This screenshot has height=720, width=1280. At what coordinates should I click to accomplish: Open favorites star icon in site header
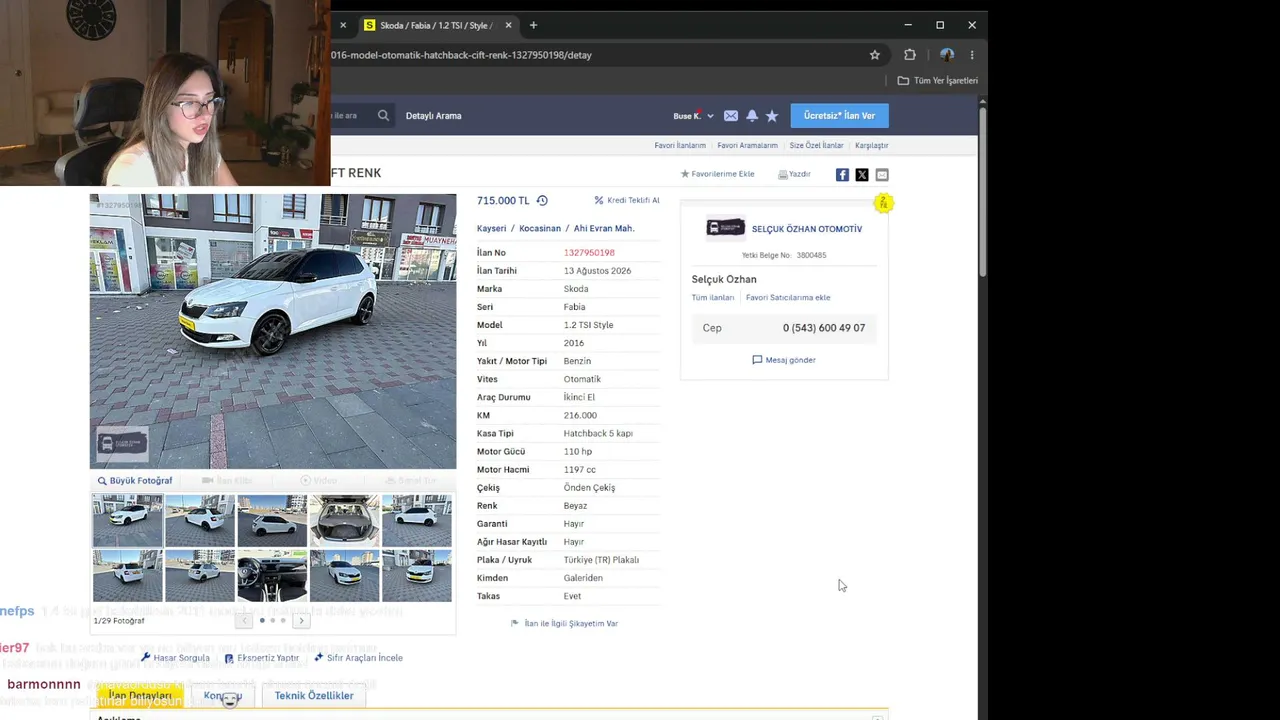point(772,116)
